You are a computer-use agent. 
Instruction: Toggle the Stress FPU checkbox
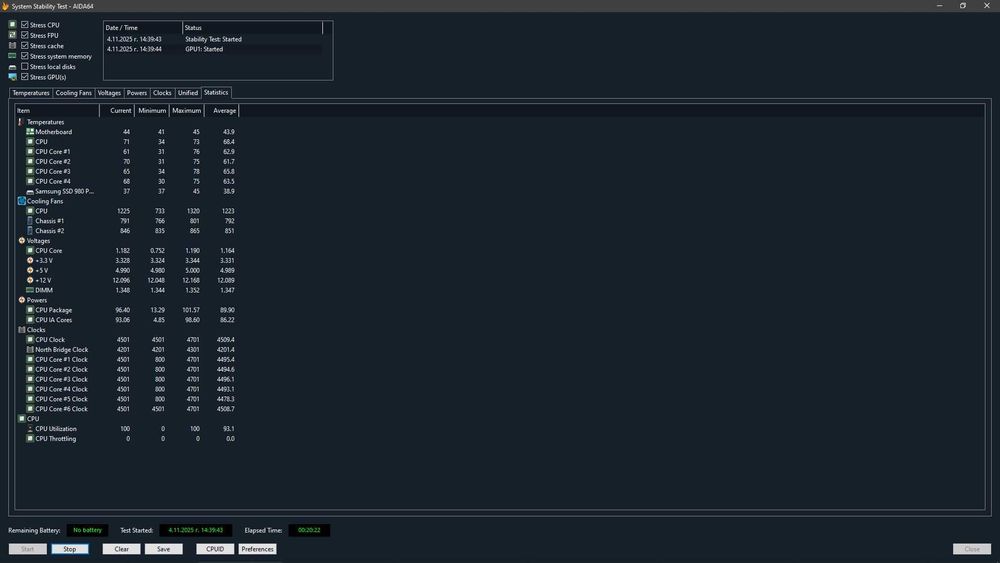[25, 35]
